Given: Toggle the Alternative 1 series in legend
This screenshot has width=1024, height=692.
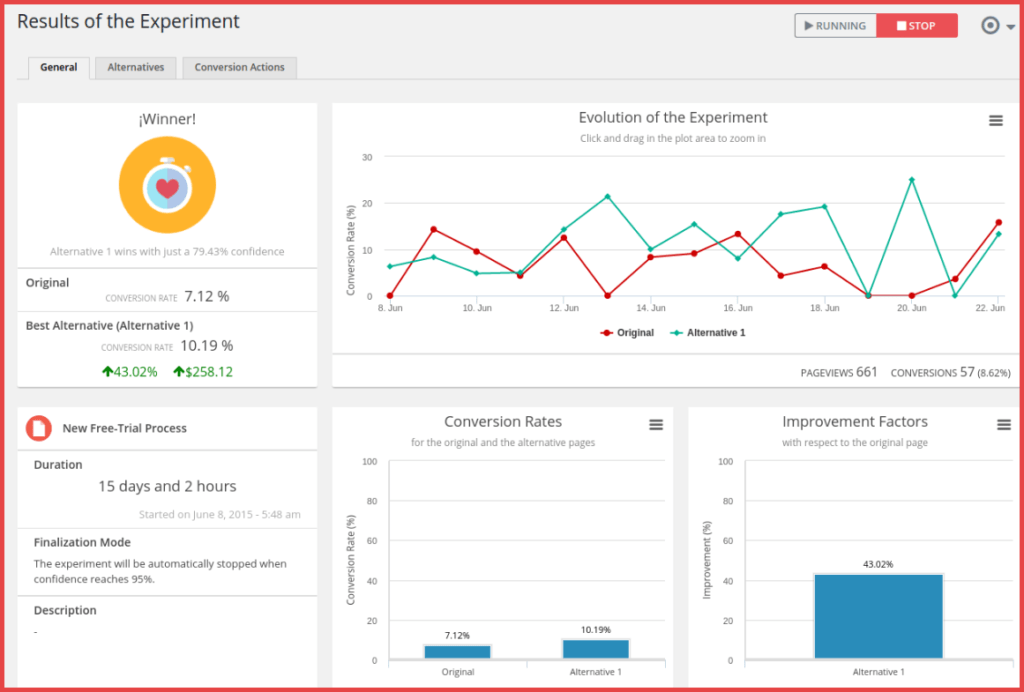Looking at the screenshot, I should (708, 333).
